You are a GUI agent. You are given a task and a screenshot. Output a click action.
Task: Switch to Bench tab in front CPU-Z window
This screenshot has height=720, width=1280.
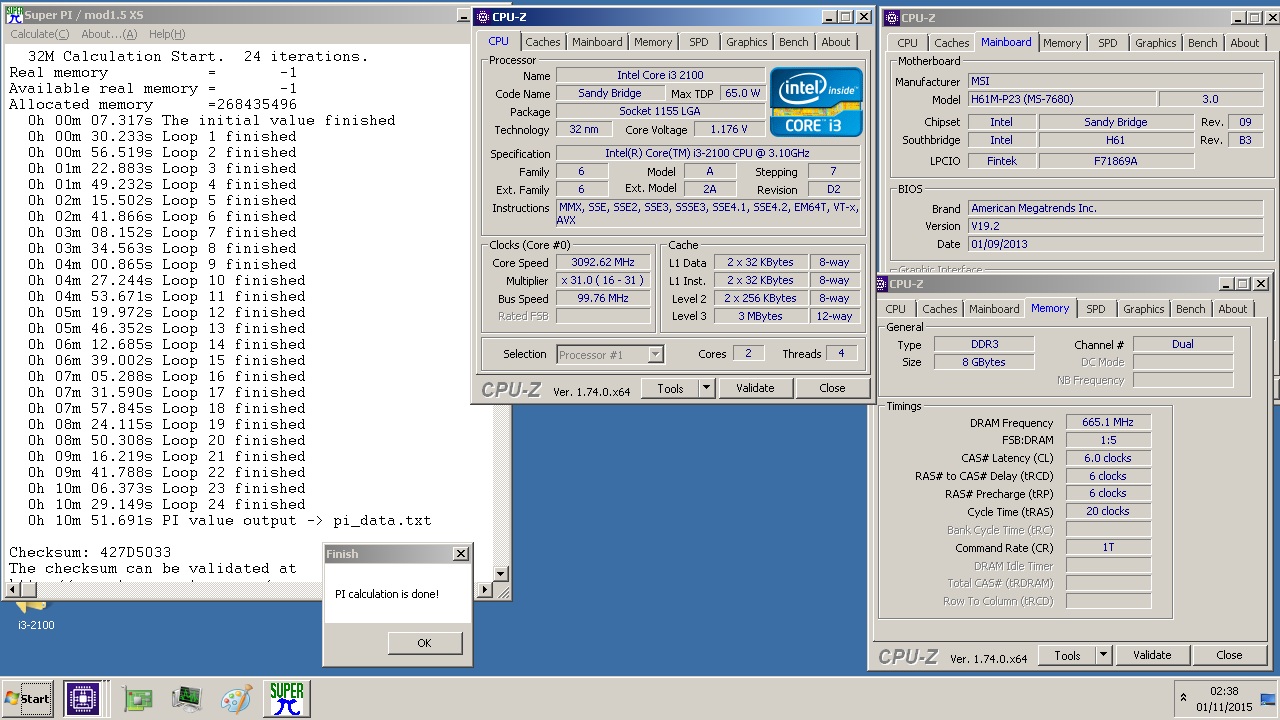pos(794,42)
